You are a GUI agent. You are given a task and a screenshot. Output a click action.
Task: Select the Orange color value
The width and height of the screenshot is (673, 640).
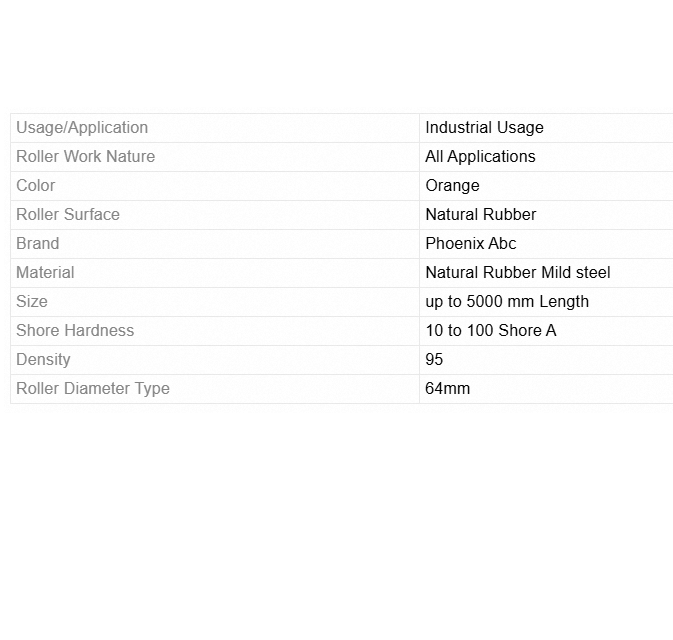click(452, 186)
